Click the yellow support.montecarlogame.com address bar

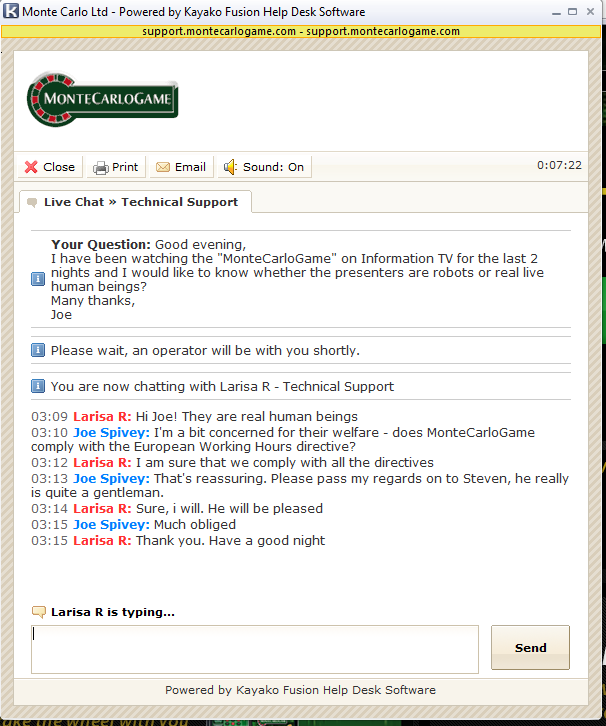[301, 31]
